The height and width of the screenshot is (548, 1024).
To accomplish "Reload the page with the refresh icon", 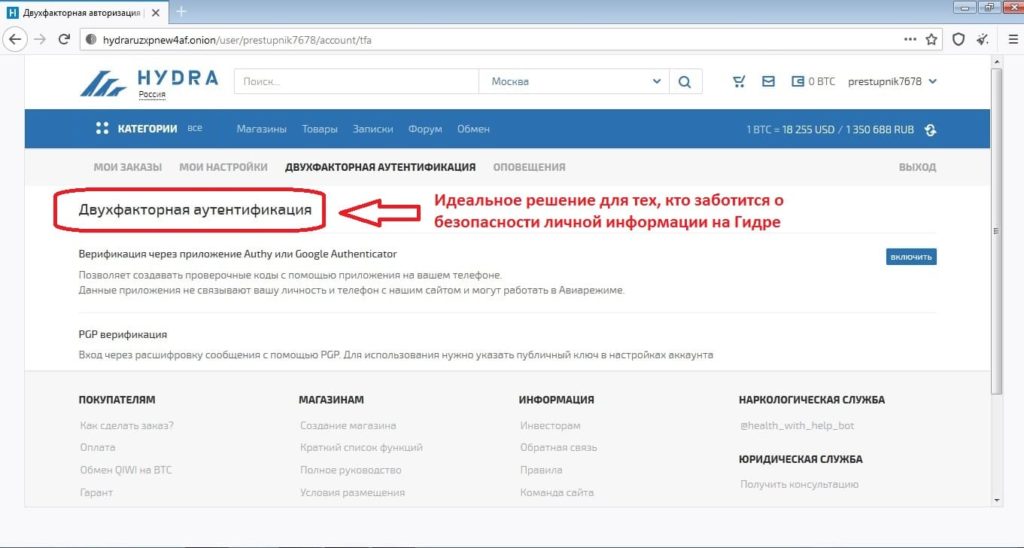I will [x=64, y=39].
